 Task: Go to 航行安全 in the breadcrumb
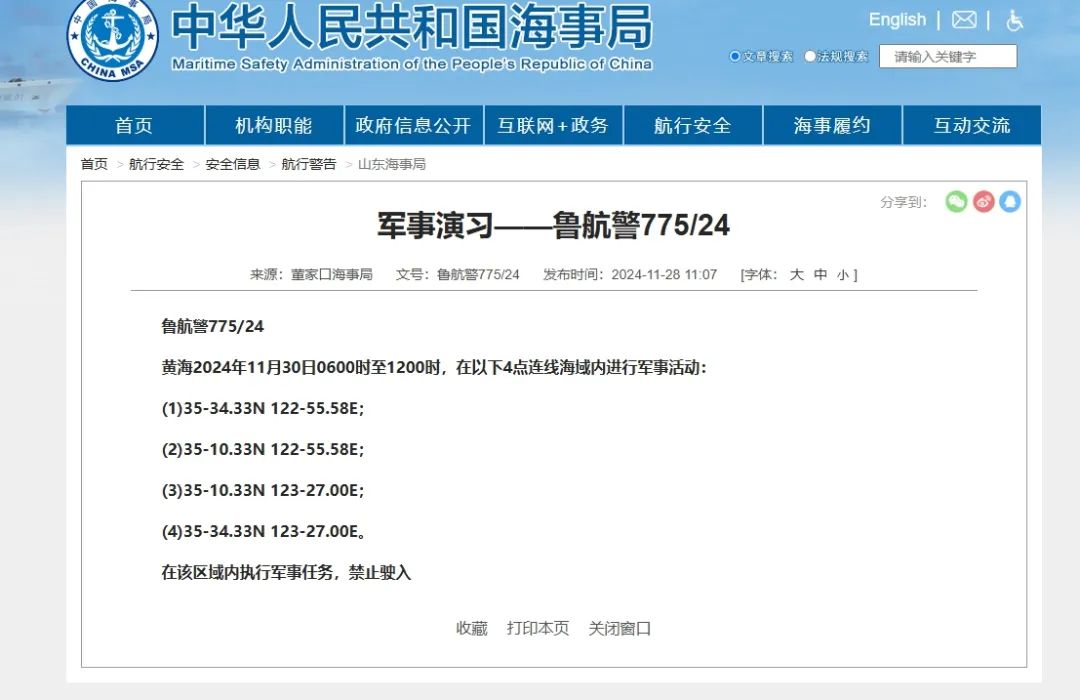(156, 164)
